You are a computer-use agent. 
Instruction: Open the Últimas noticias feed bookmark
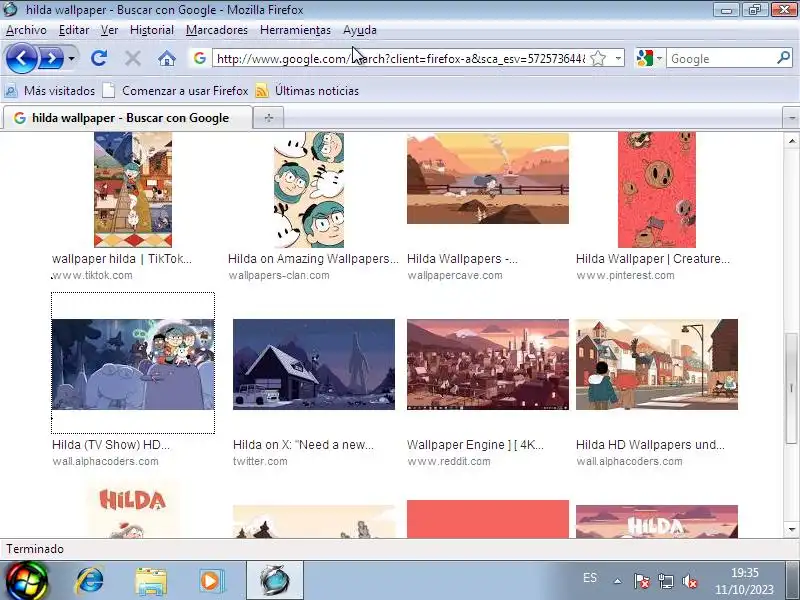[x=307, y=91]
